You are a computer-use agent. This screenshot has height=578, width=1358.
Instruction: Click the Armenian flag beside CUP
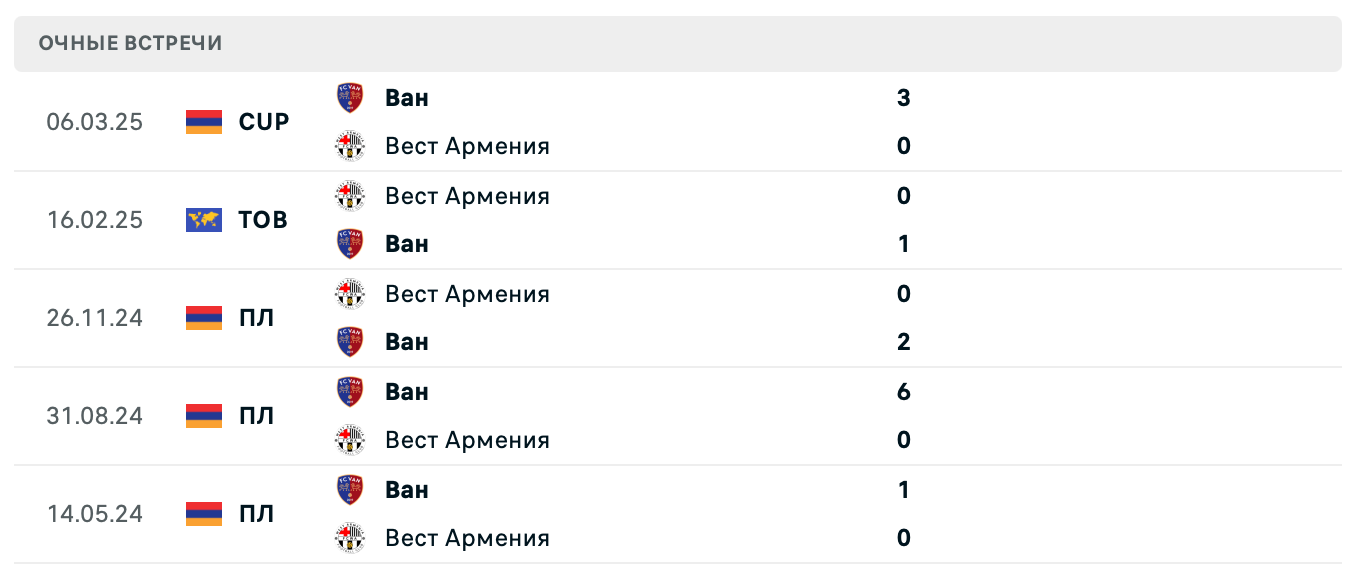[203, 121]
